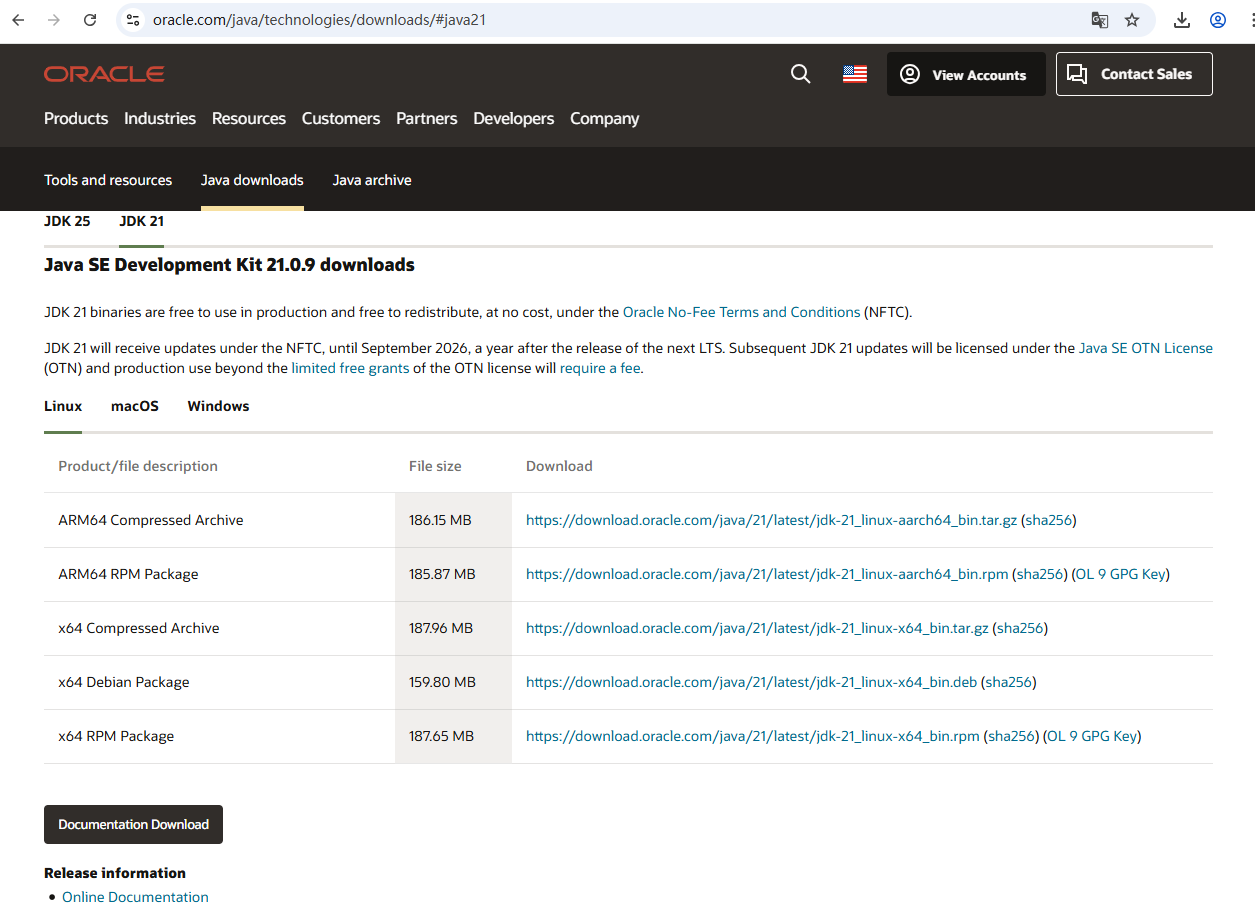Download the x64 Debian Package link
The height and width of the screenshot is (910, 1255).
point(751,682)
